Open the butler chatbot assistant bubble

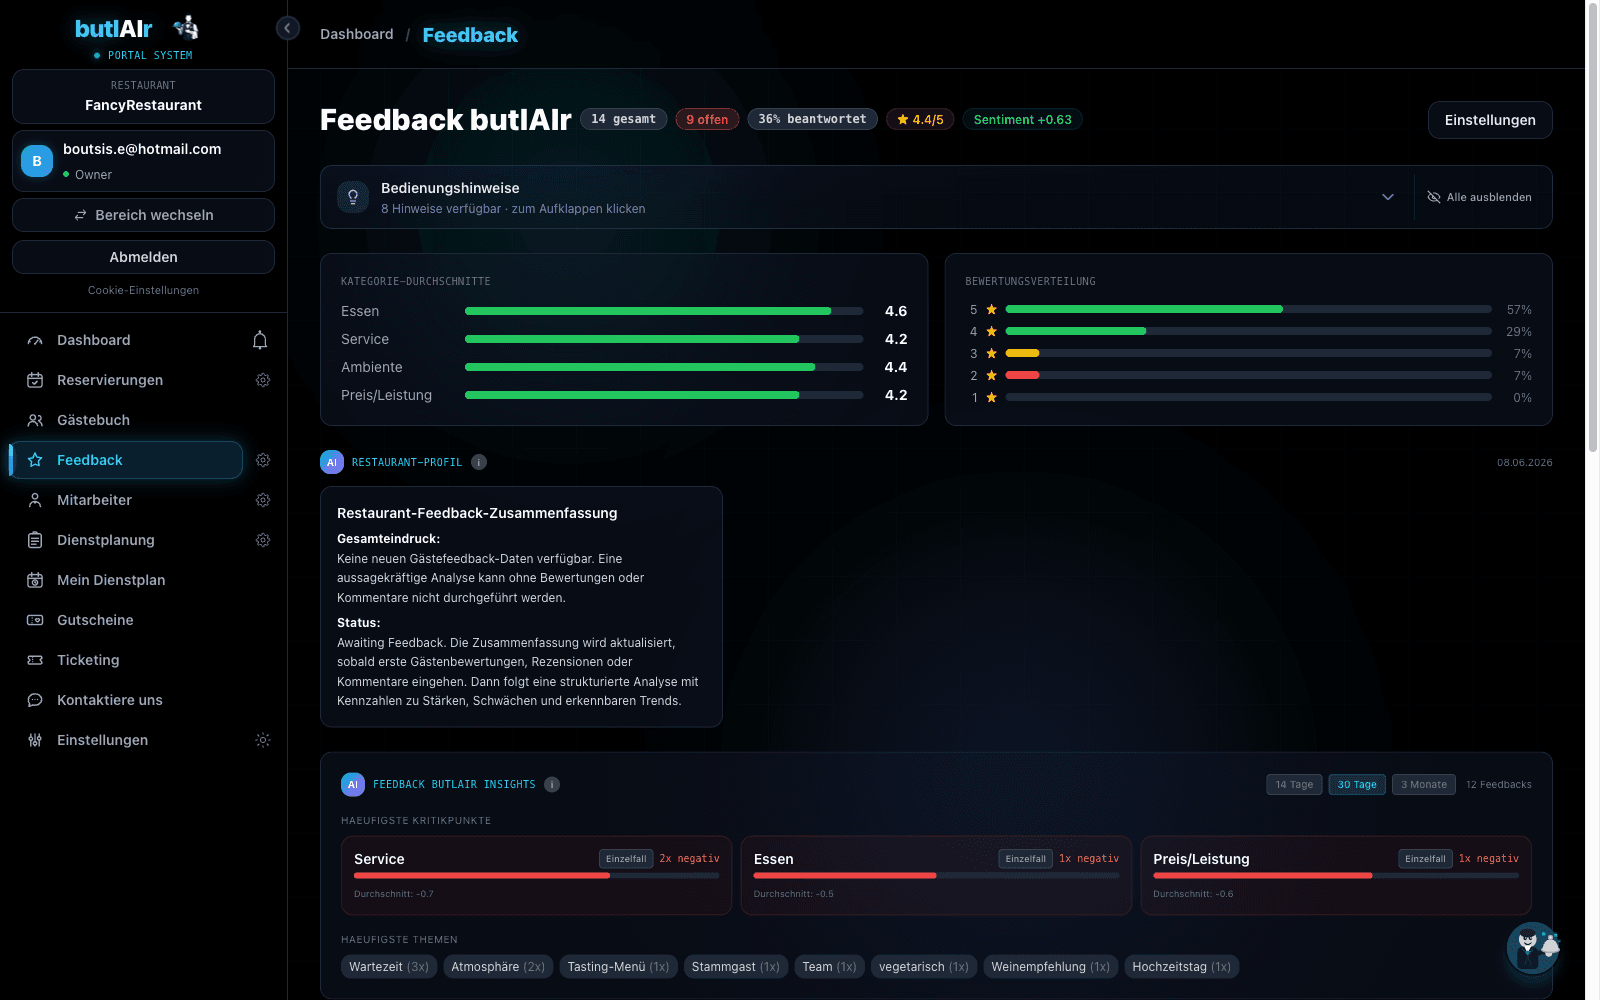coord(1533,947)
